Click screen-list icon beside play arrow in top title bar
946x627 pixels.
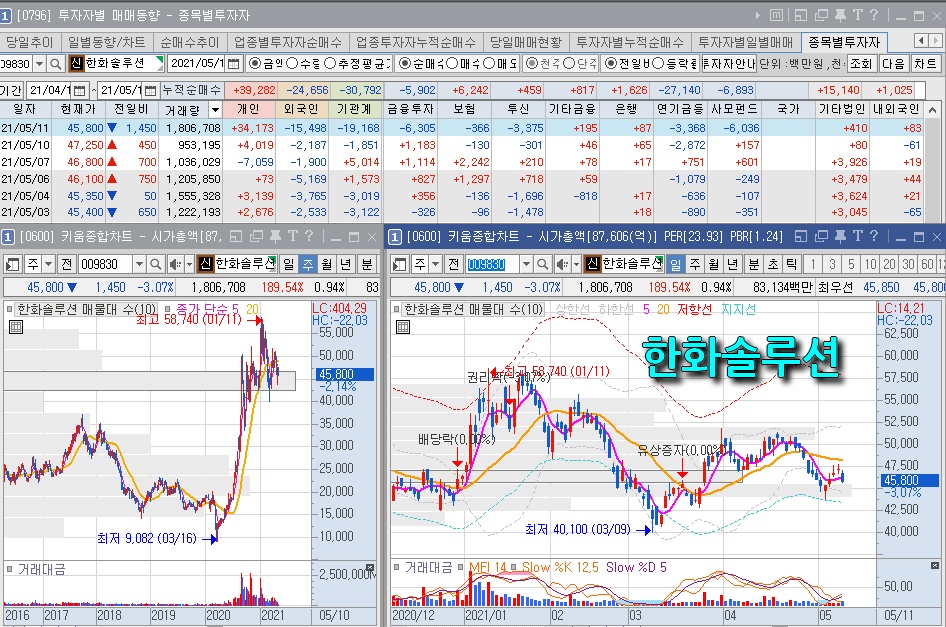[x=777, y=15]
